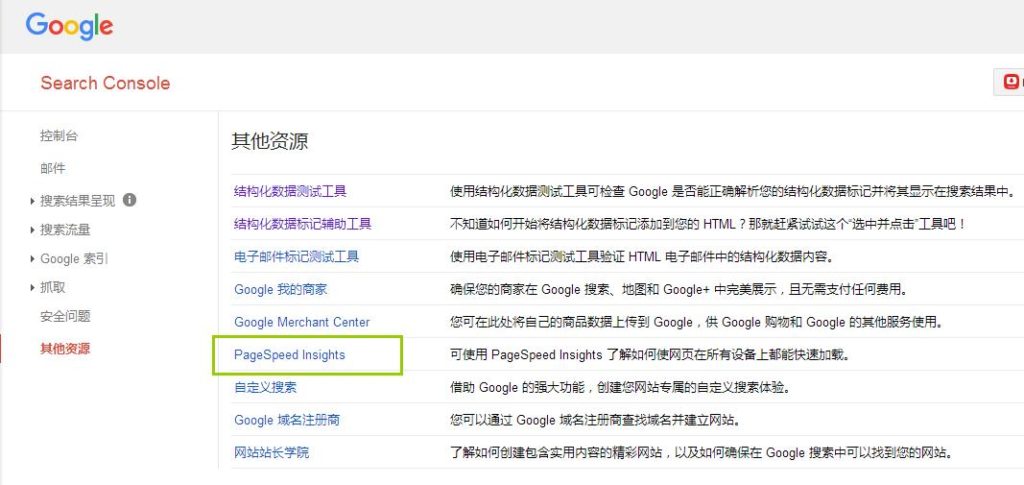Expand the Google 索引 arrow
1024x485 pixels.
pos(32,258)
